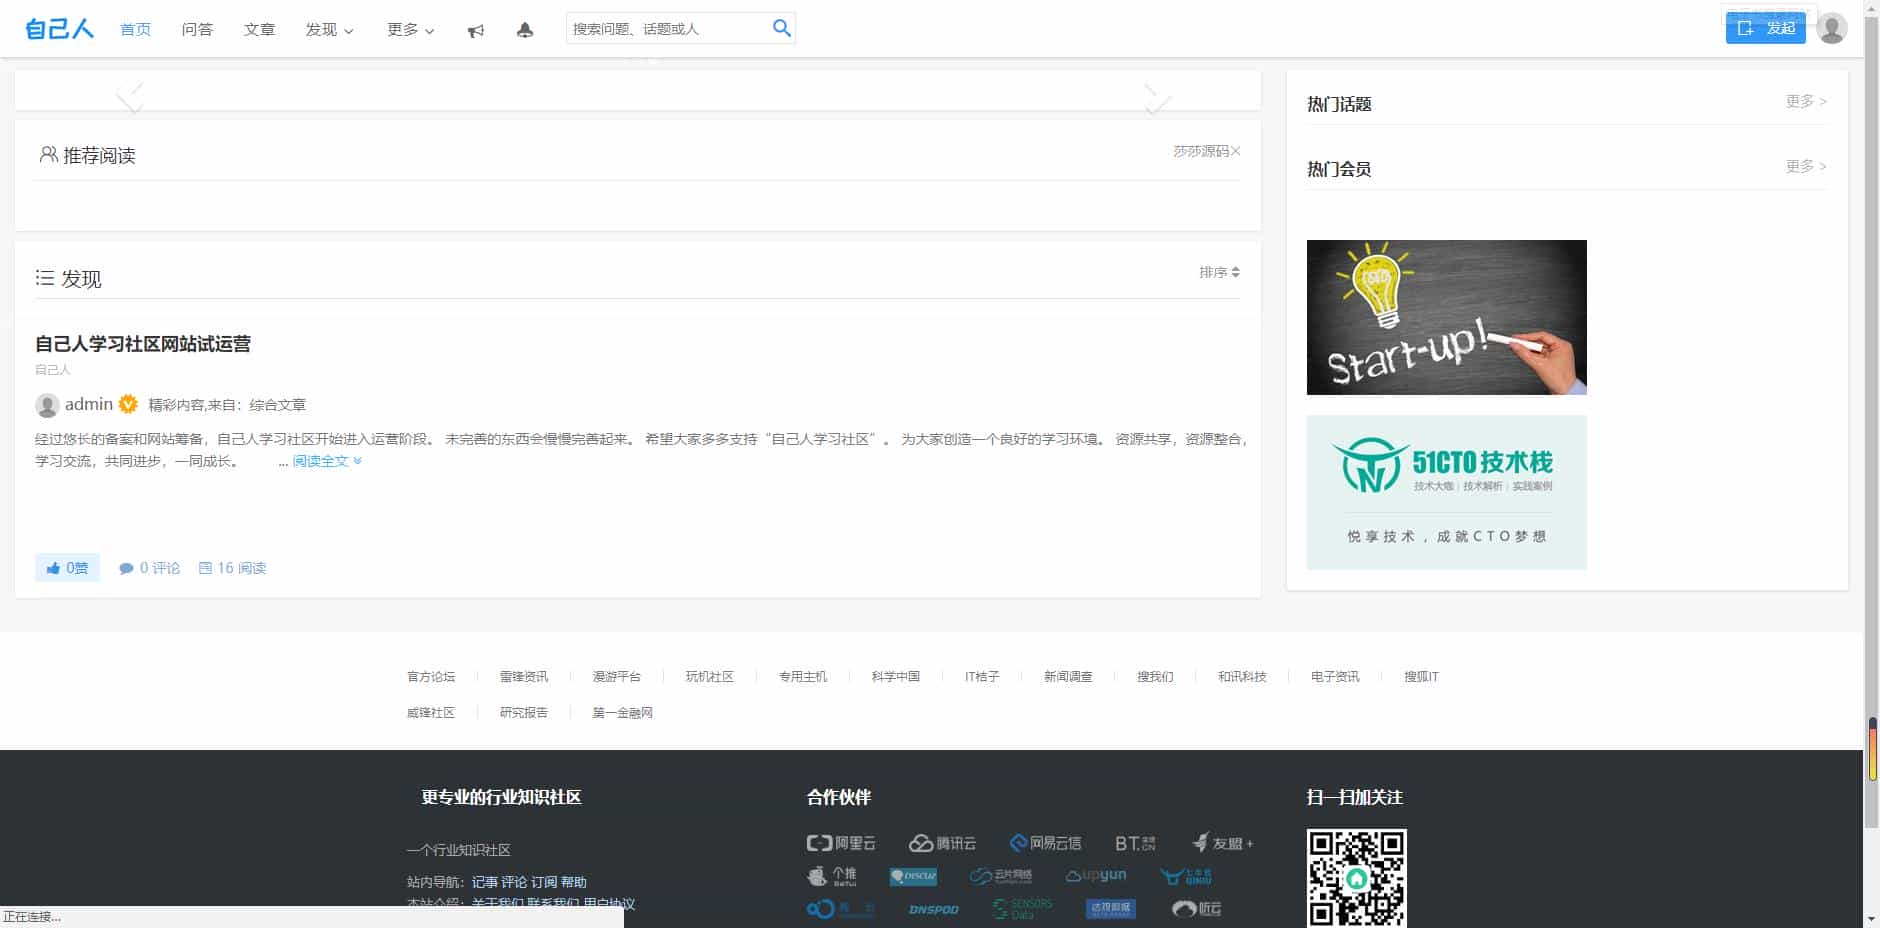Toggle the 0赞 like button

(66, 567)
